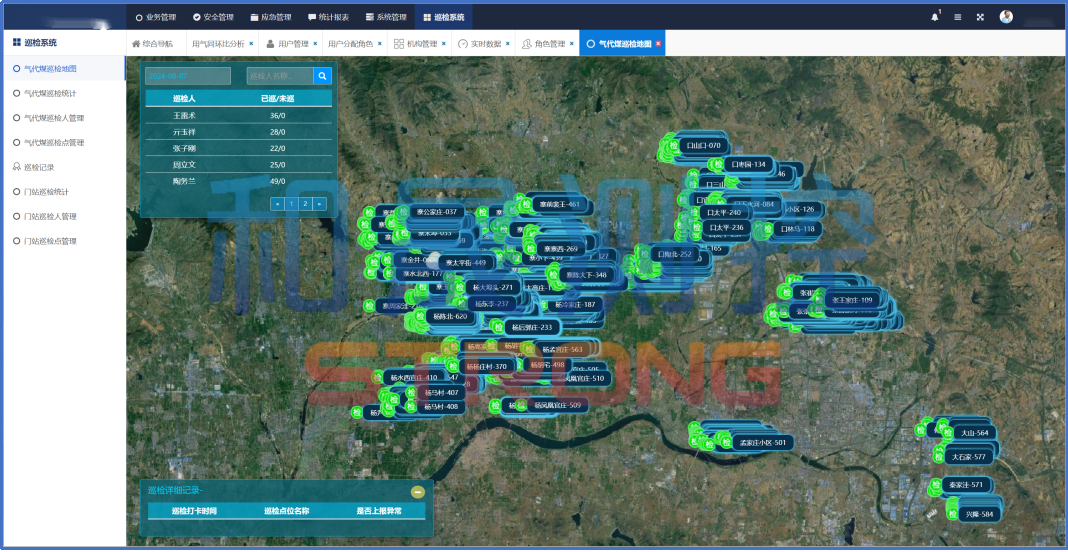The height and width of the screenshot is (552, 1068).
Task: Click the green 检 marker beside 口山口-070
Action: pos(673,145)
